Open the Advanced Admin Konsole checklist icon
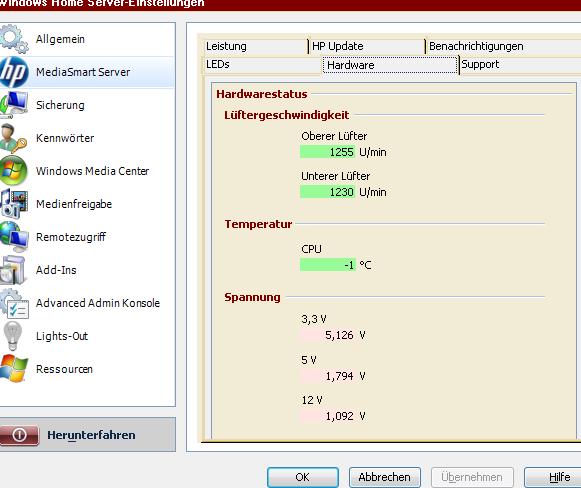Screen dimensions: 581x488 pyautogui.click(x=14, y=303)
